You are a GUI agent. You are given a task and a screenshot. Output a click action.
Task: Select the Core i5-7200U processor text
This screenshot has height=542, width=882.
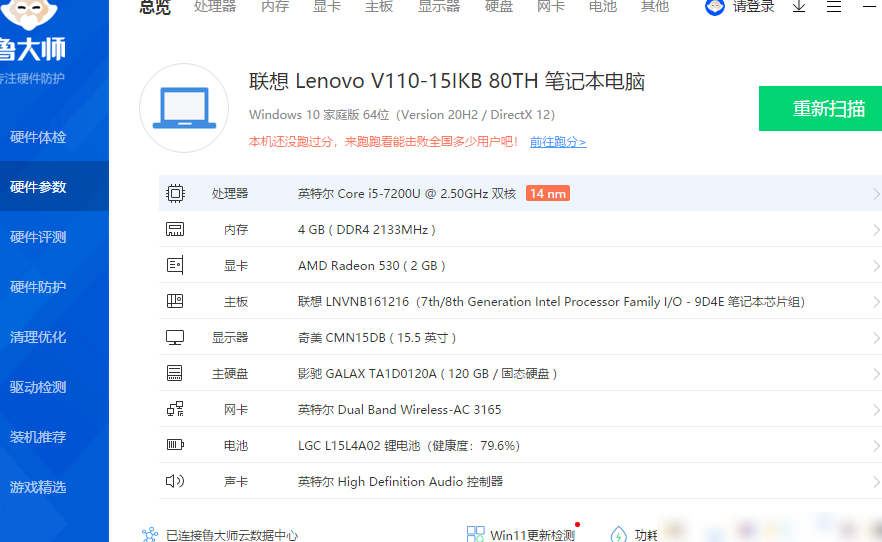tap(407, 193)
